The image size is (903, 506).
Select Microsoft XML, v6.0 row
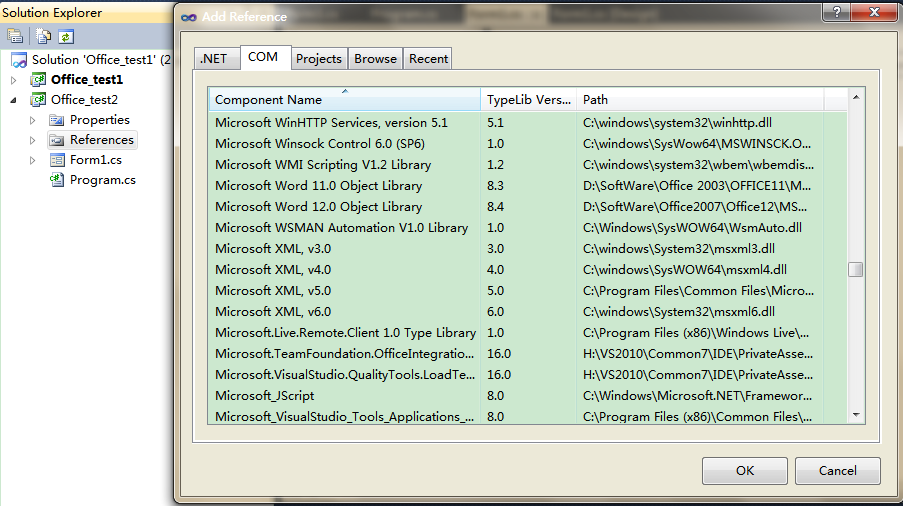click(x=528, y=312)
